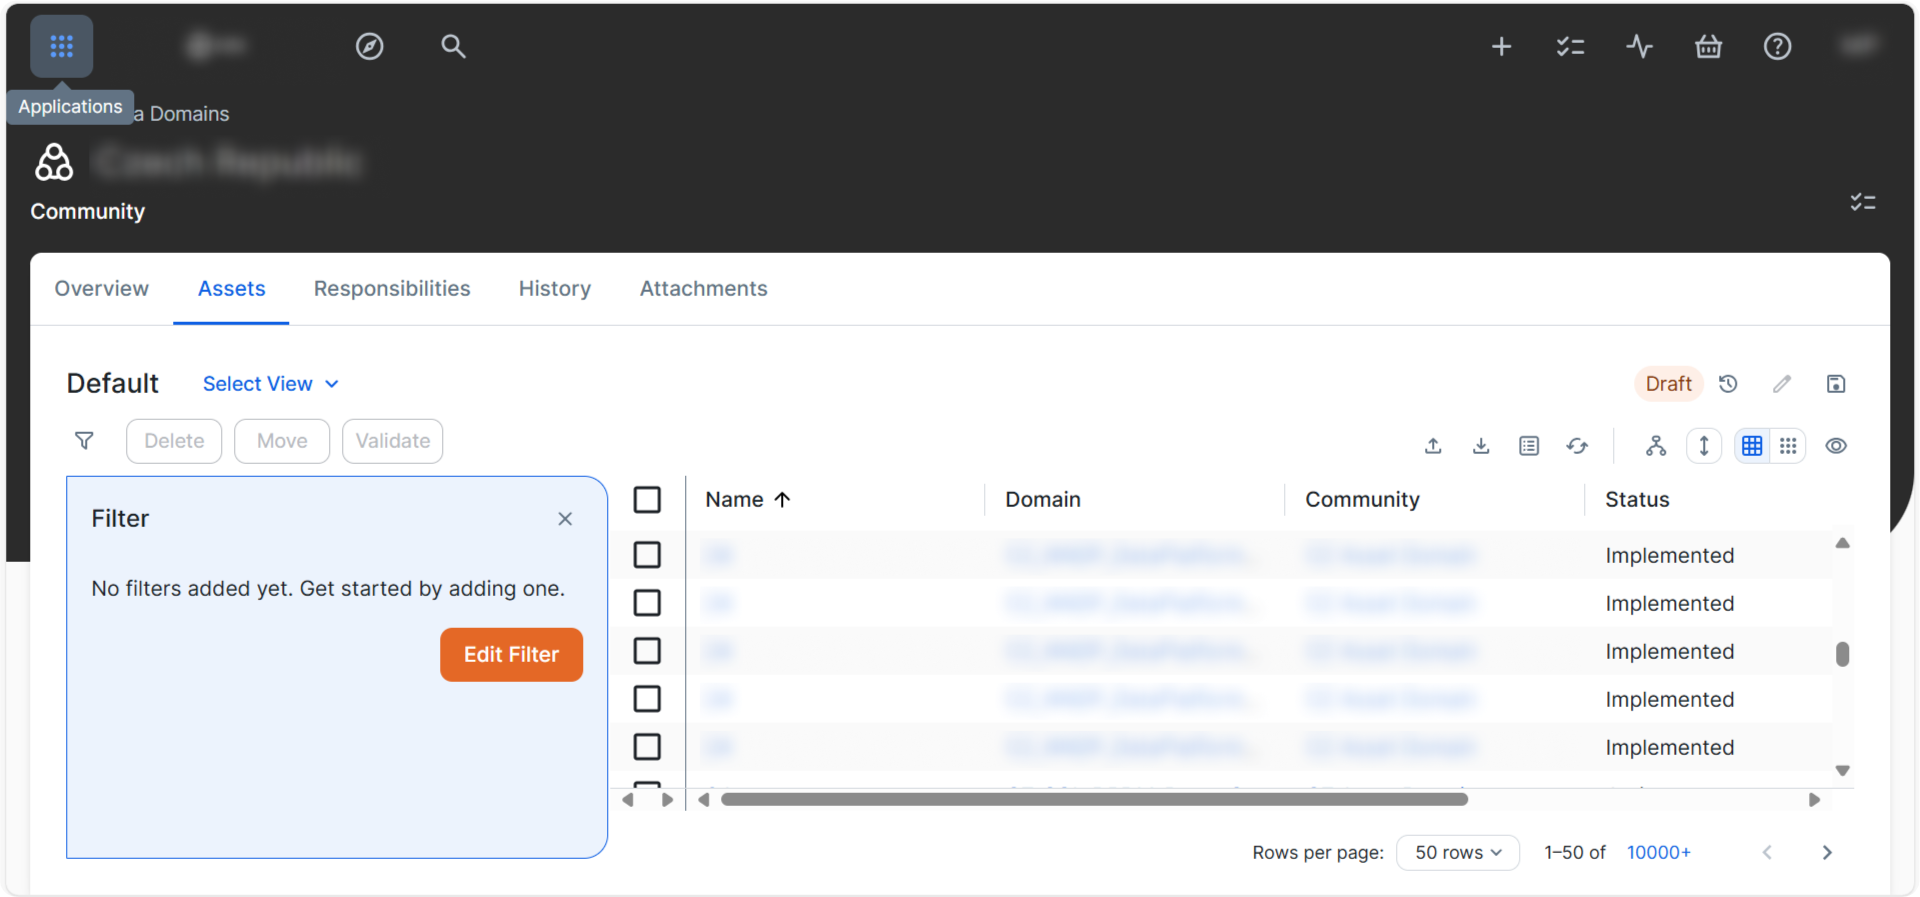The height and width of the screenshot is (897, 1920).
Task: Check the fifth row checkbox
Action: [647, 747]
